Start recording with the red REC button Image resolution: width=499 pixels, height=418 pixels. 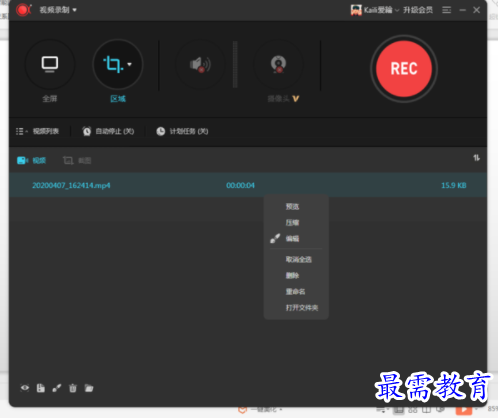[404, 69]
